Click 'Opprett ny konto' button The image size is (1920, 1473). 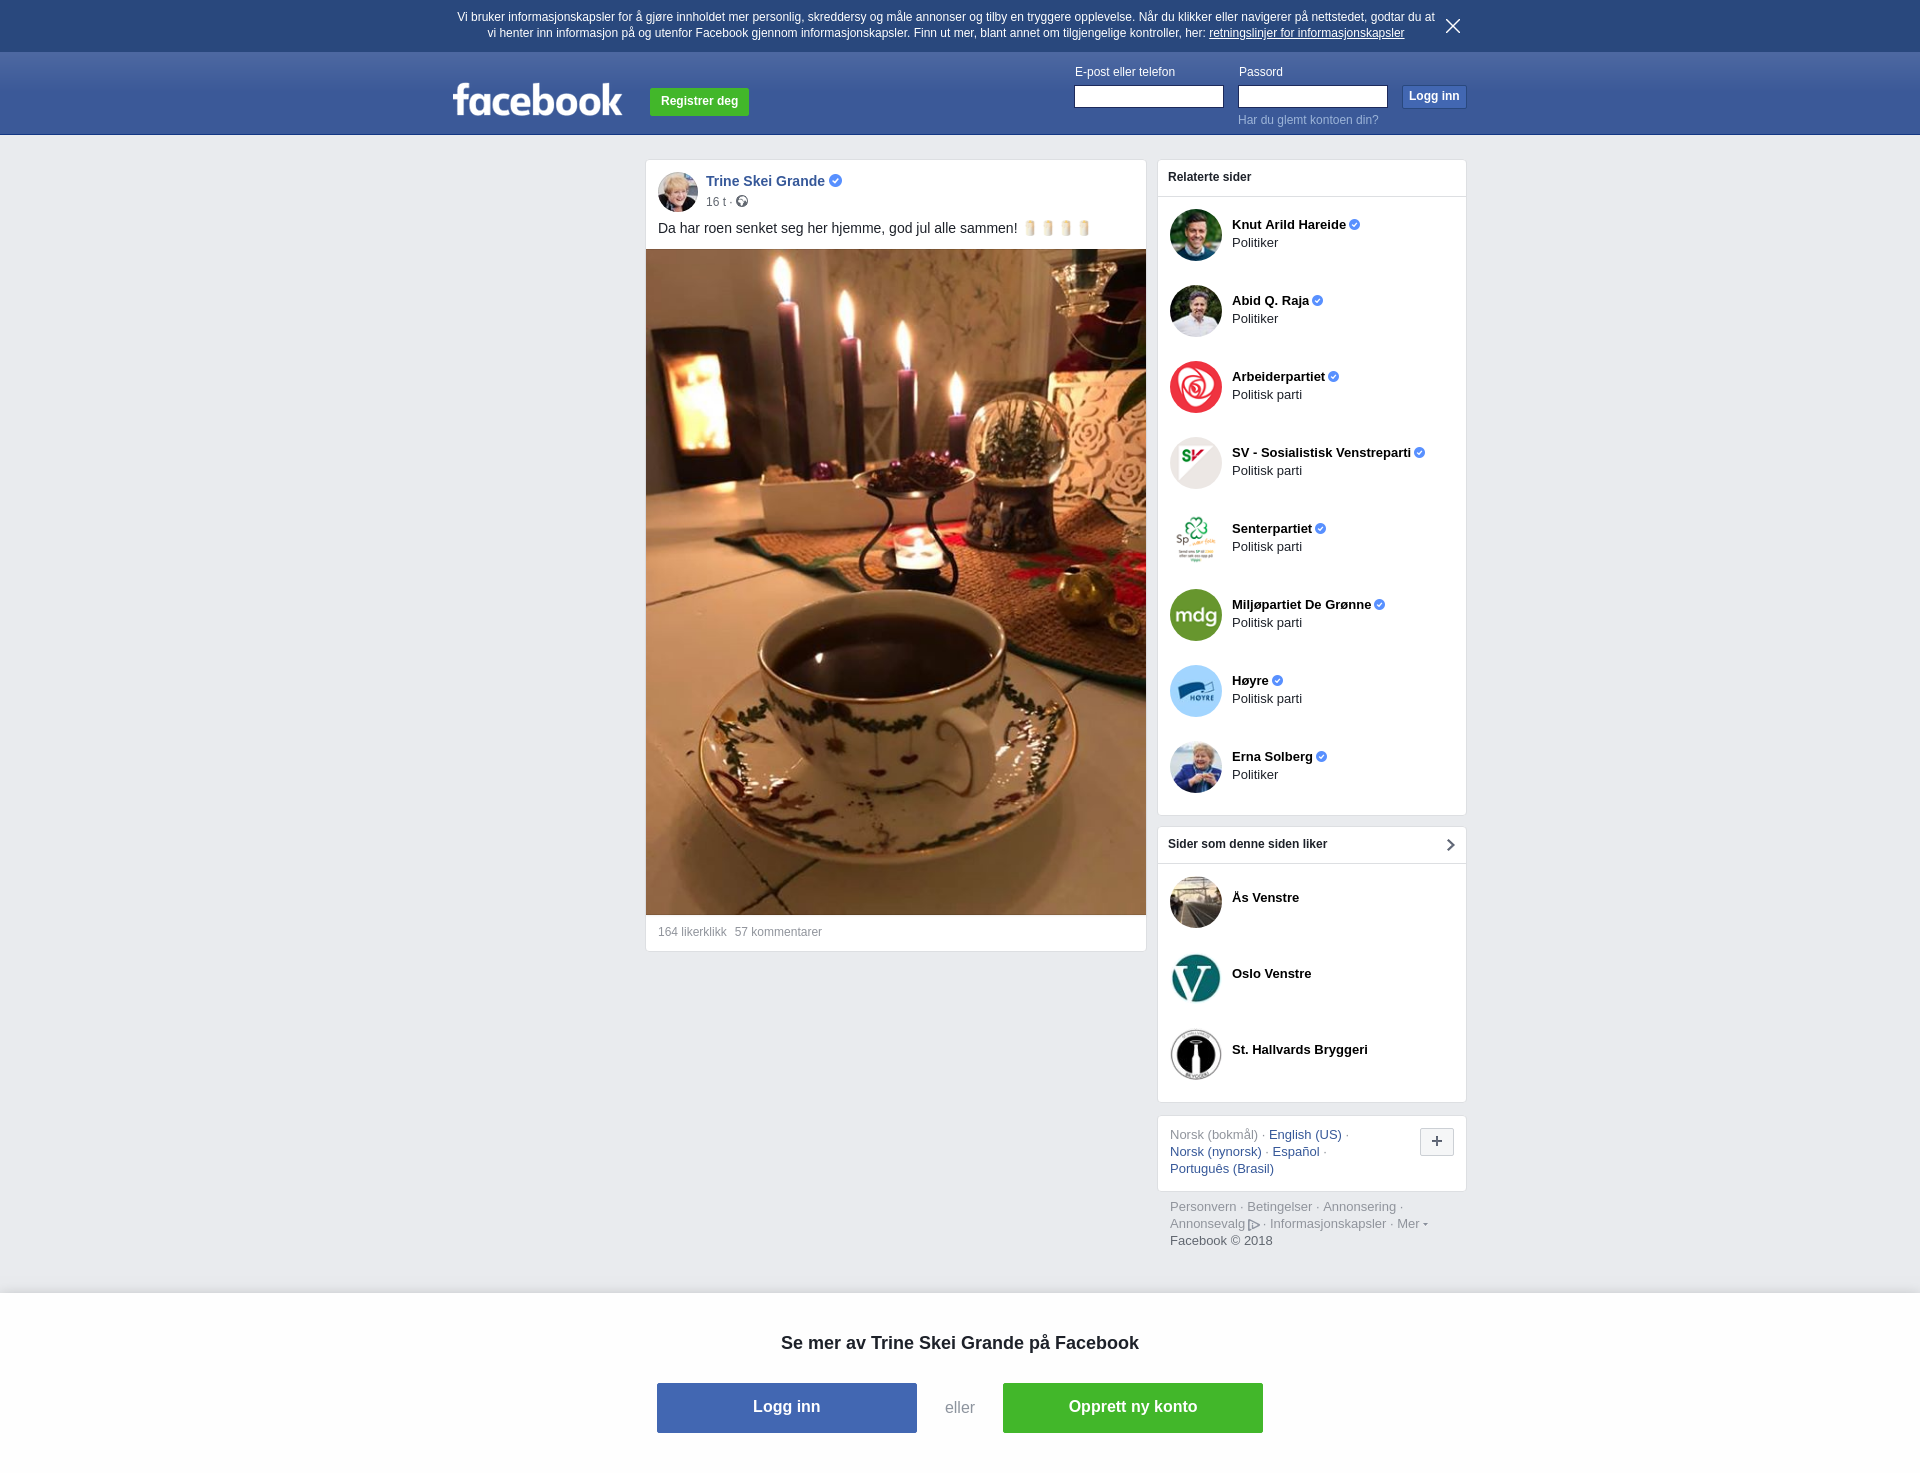[x=1132, y=1408]
